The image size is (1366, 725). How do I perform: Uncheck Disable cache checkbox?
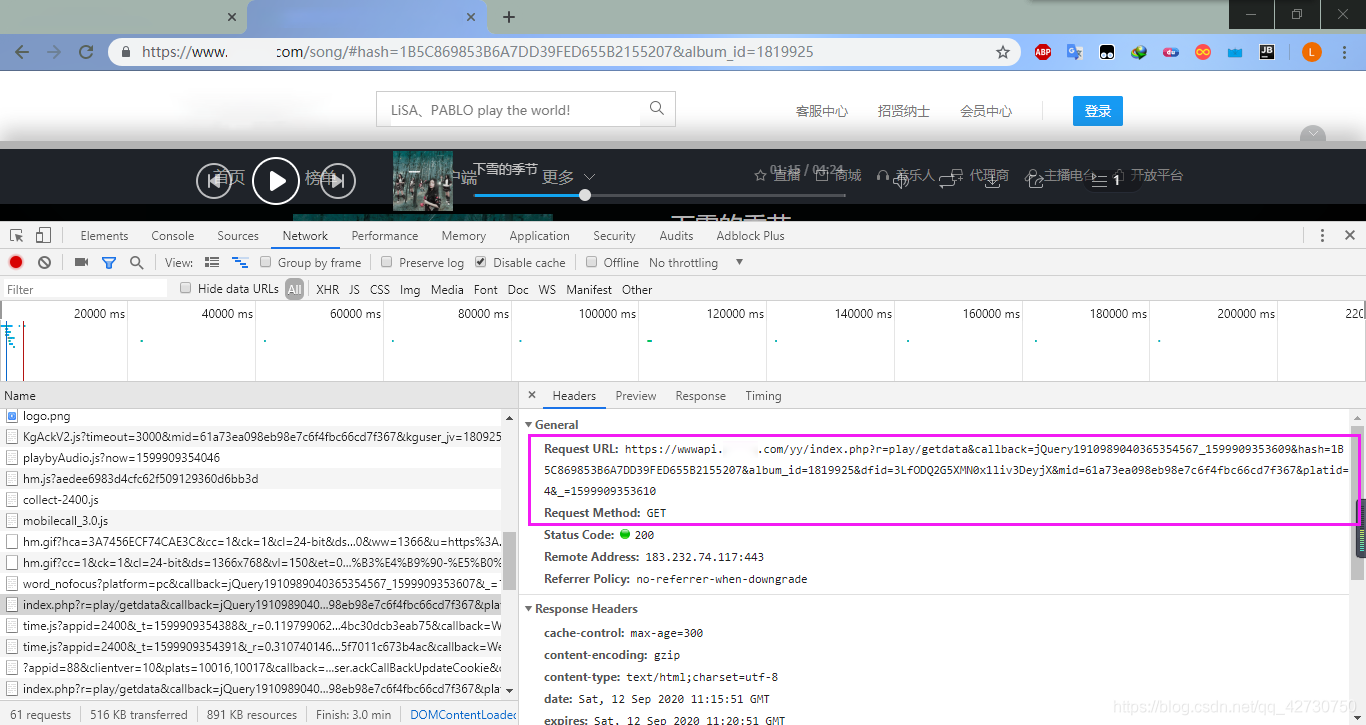coord(481,262)
